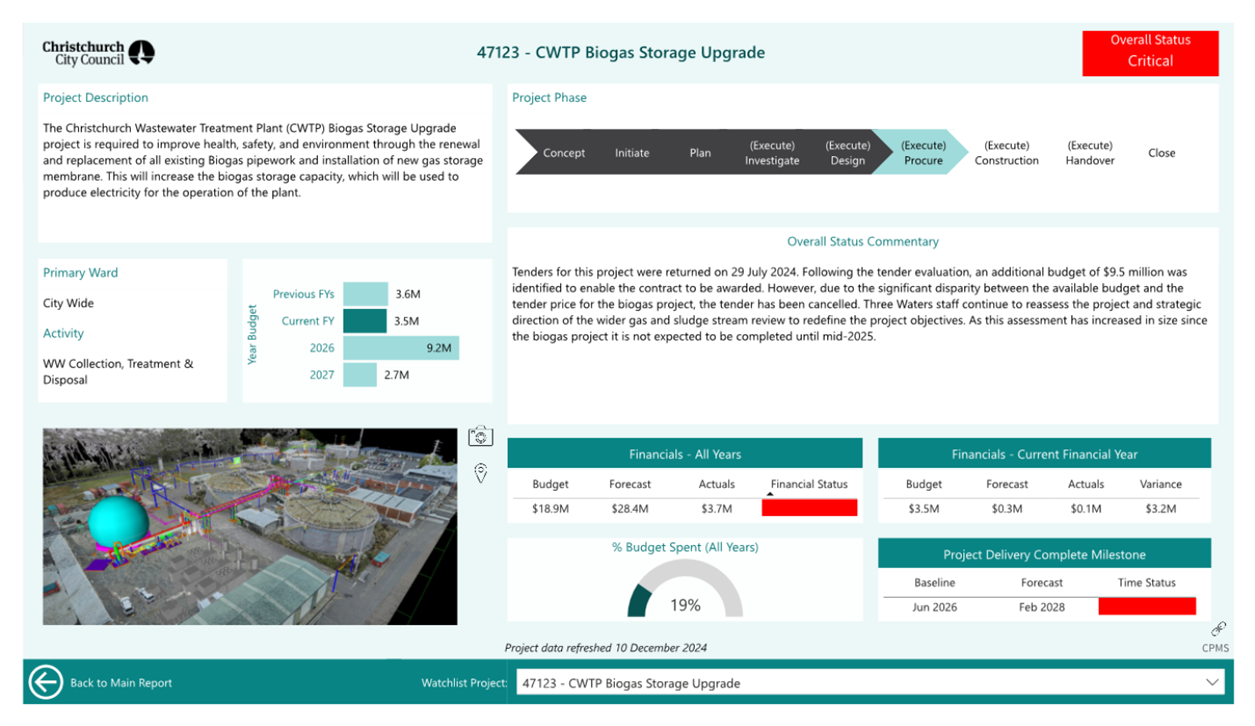Screen dimensions: 1255x726
Task: Click the Christchurch City Council logo
Action: tap(99, 53)
